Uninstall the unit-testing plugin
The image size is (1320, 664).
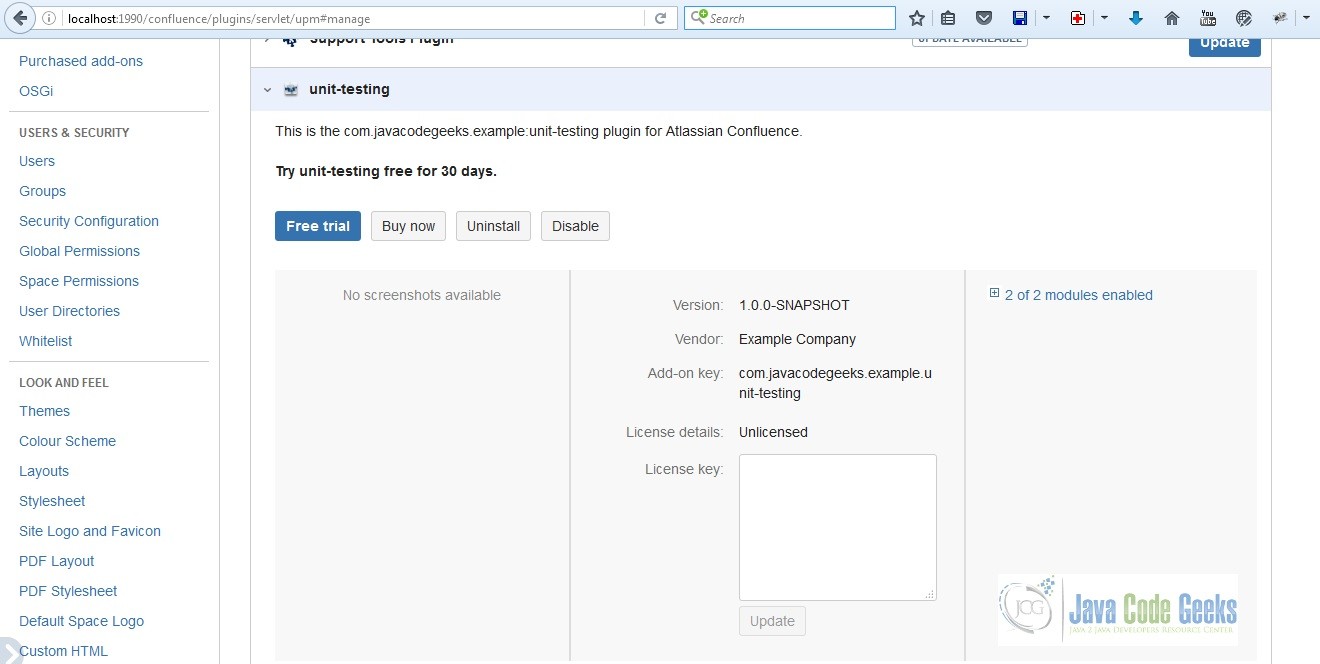click(x=493, y=225)
